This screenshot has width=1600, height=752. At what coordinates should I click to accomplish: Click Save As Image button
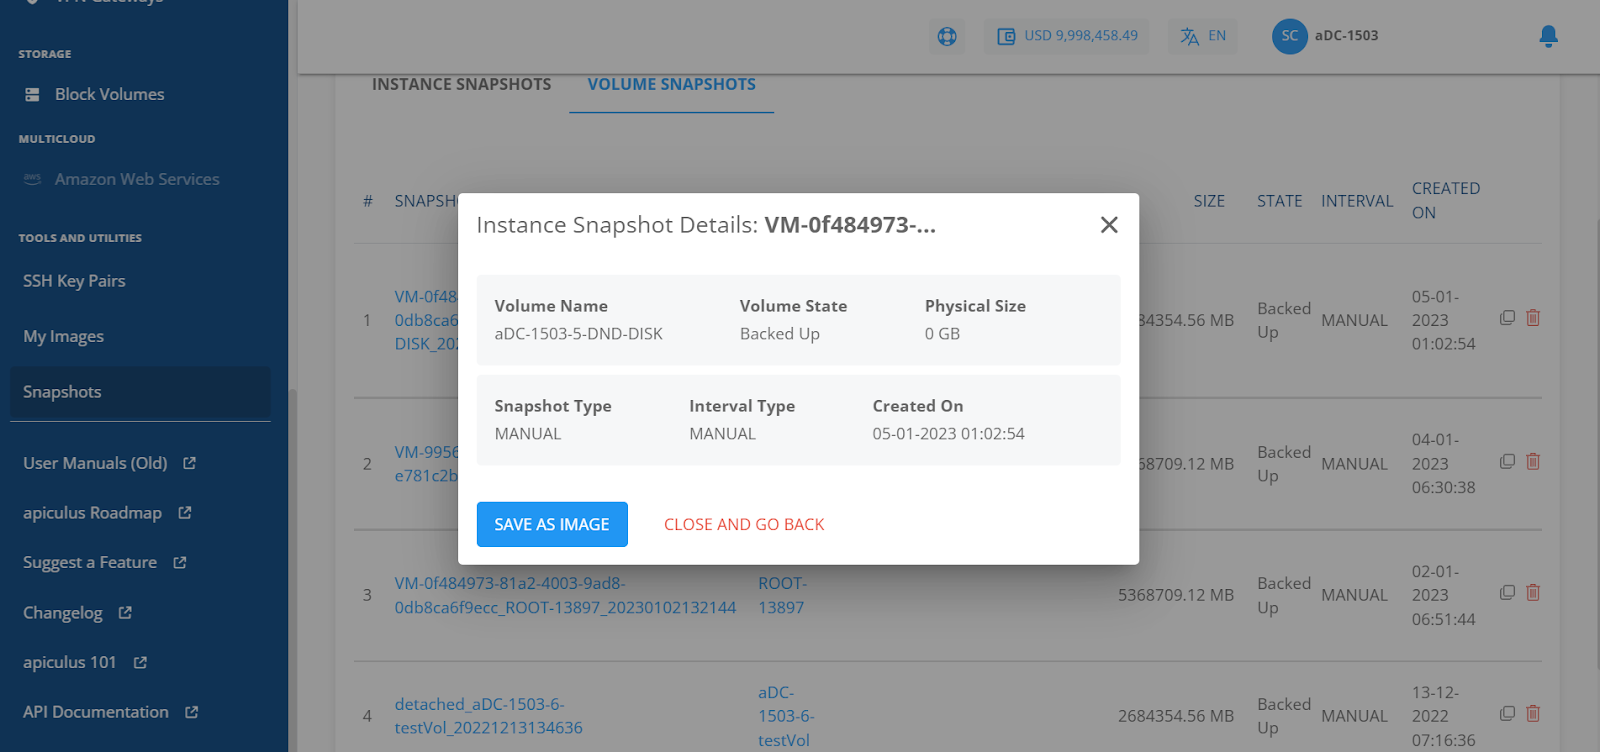tap(552, 524)
